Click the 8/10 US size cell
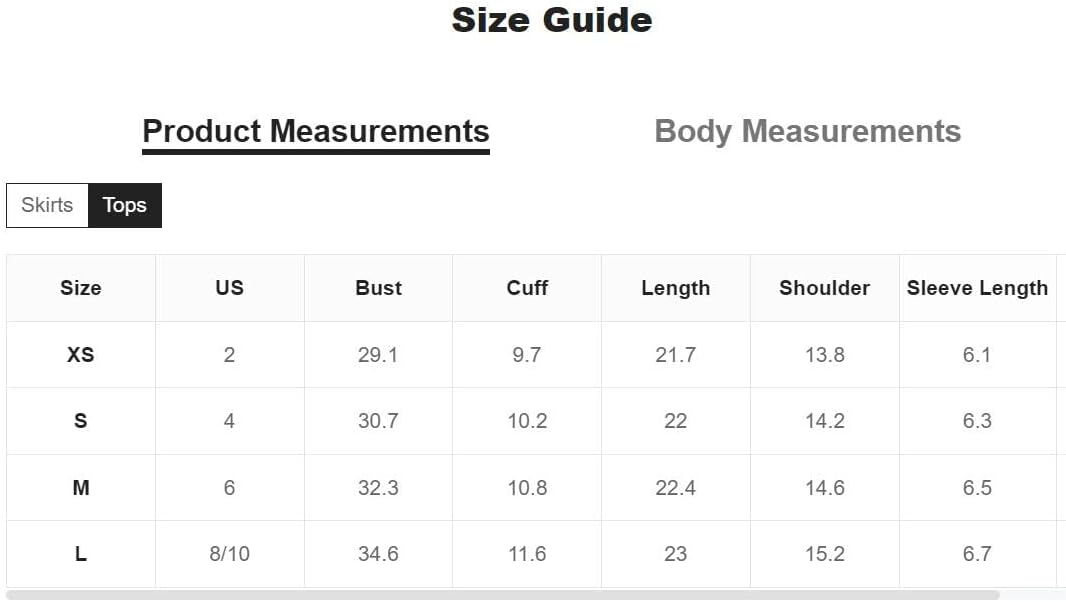 coord(229,554)
